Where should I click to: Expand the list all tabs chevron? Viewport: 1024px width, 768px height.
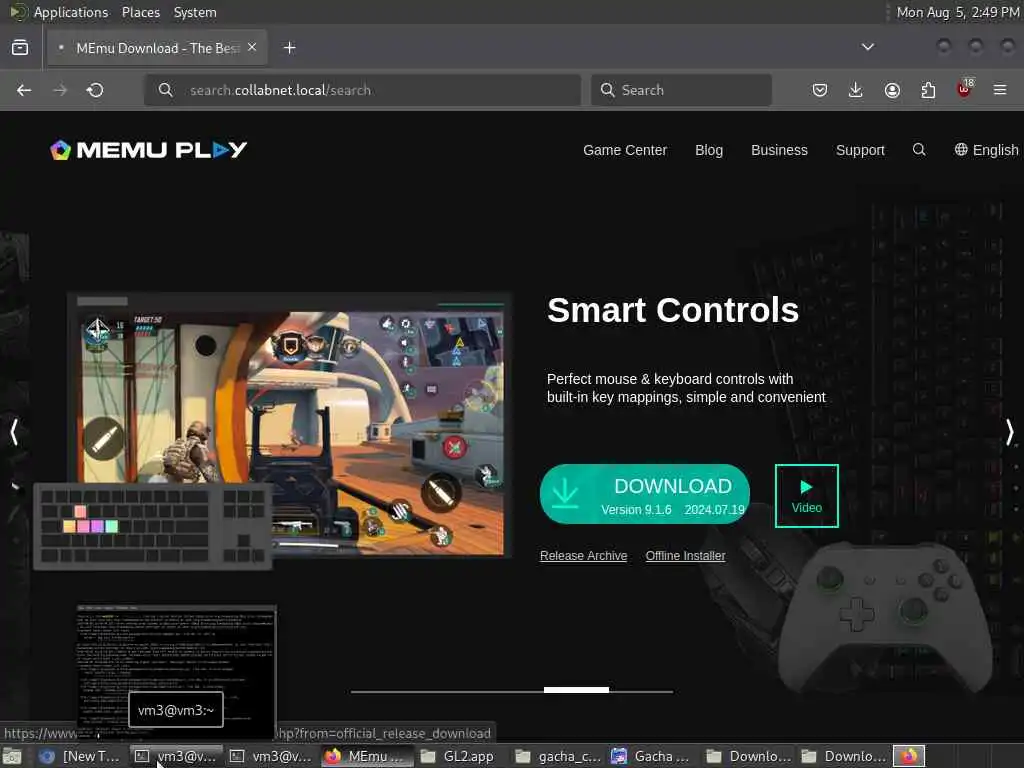coord(867,47)
